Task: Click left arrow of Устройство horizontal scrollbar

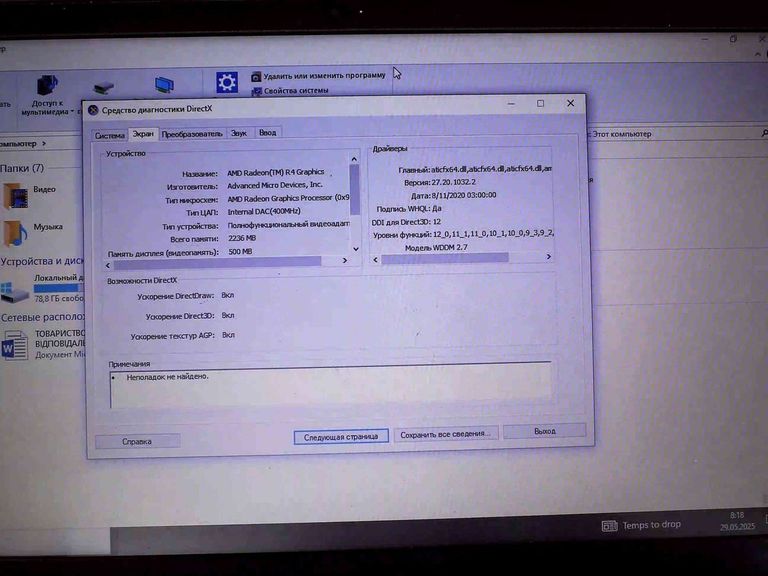Action: coord(108,265)
